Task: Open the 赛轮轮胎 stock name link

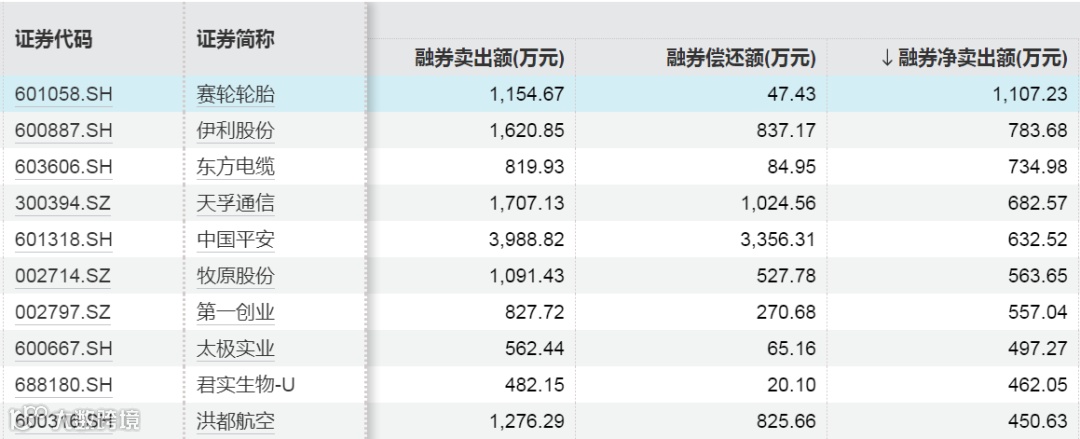Action: point(236,94)
